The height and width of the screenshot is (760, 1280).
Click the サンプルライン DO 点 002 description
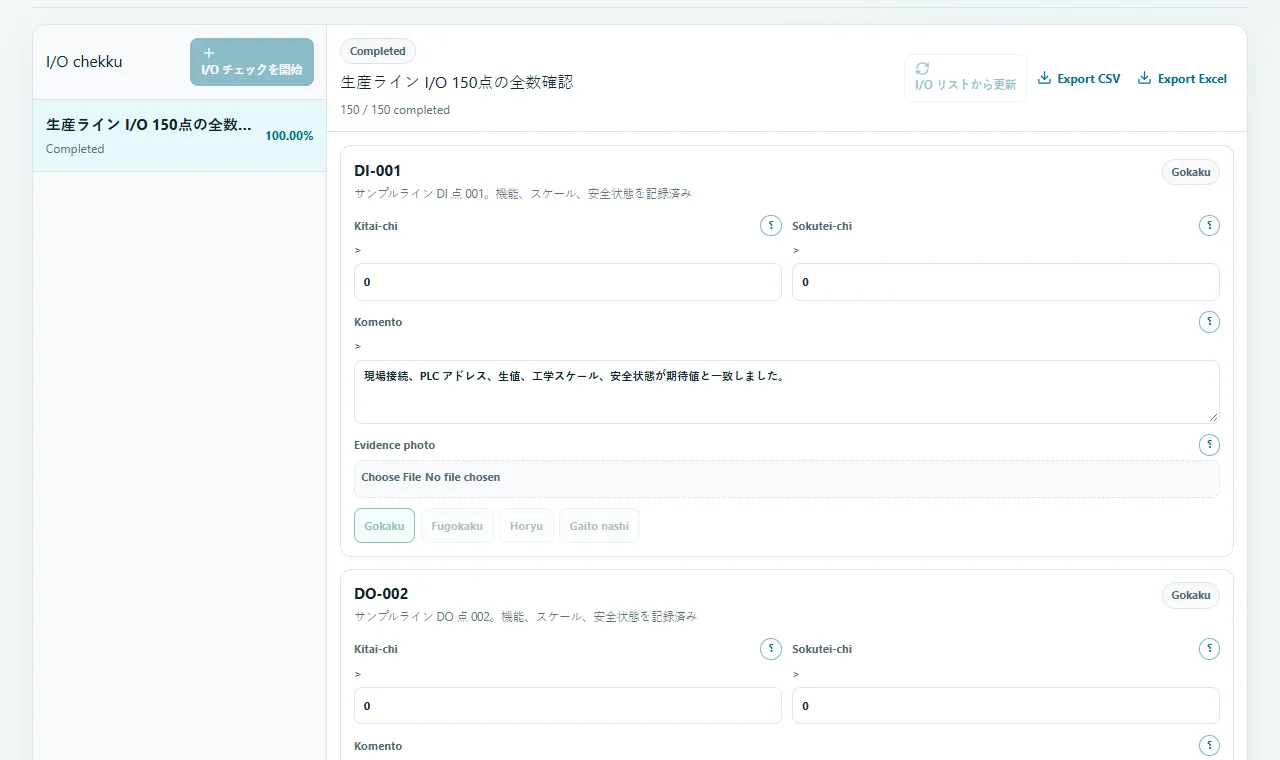click(x=526, y=616)
